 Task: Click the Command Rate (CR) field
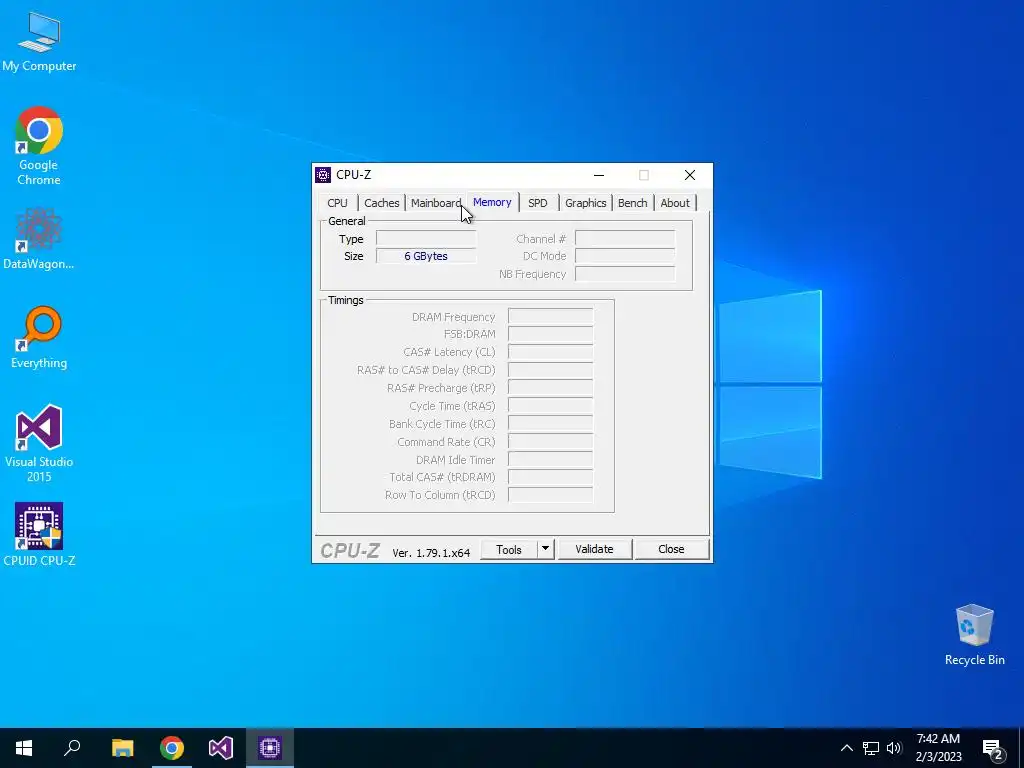coord(551,442)
